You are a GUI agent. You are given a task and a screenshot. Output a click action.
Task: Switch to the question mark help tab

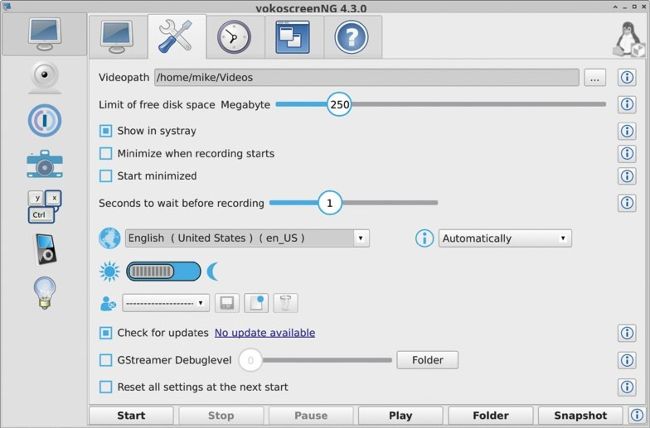coord(352,37)
